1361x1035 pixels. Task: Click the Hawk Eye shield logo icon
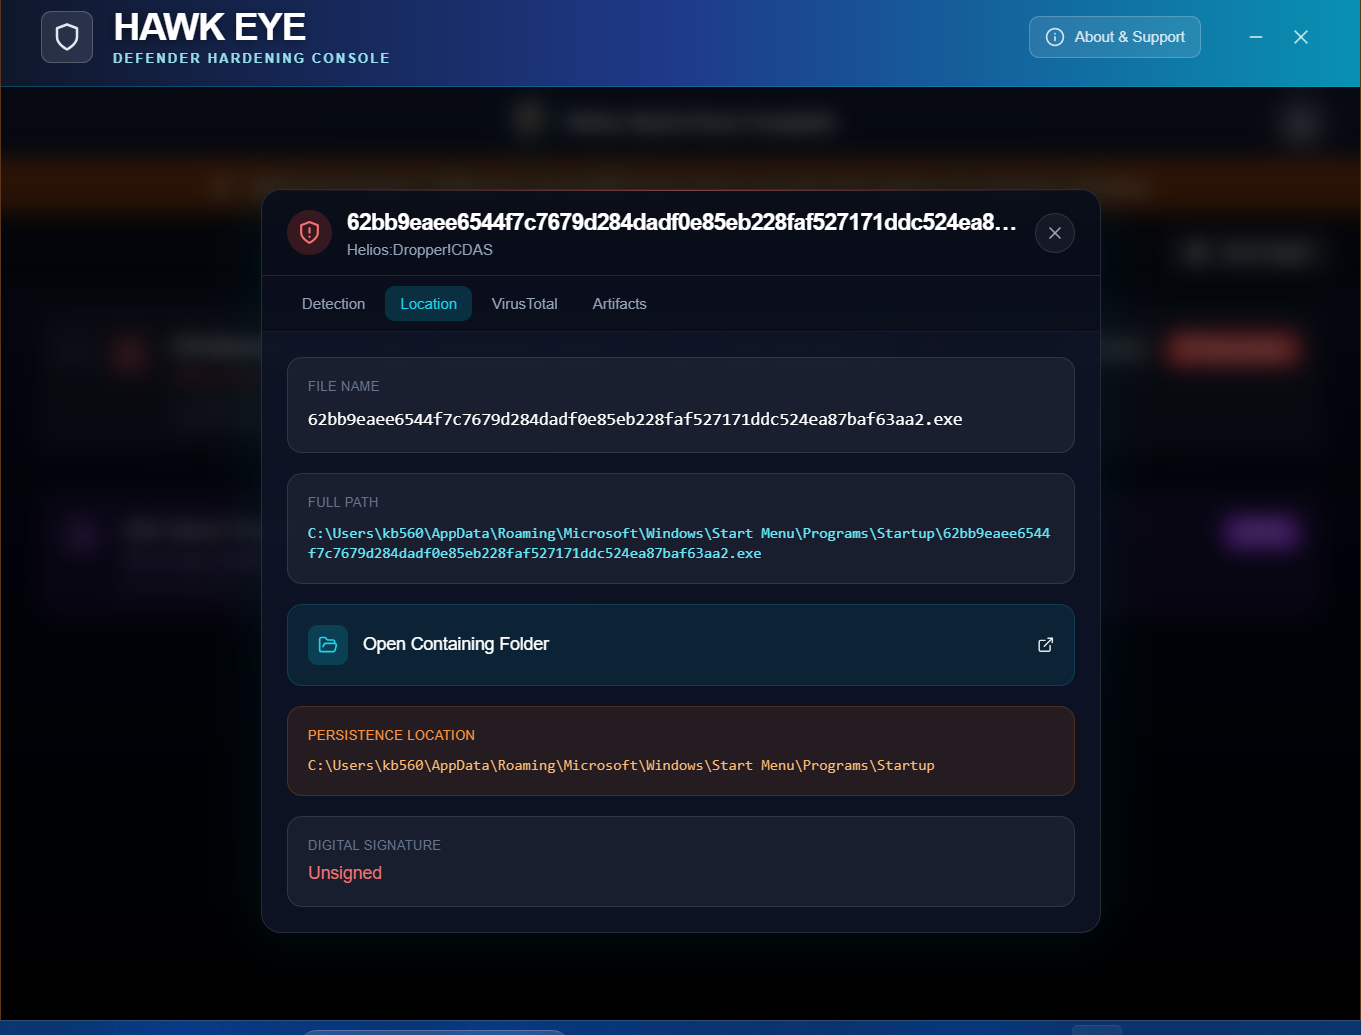click(x=67, y=37)
